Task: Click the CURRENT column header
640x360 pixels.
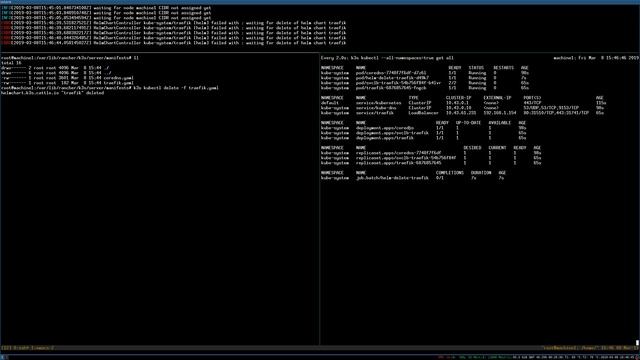Action: (x=497, y=148)
